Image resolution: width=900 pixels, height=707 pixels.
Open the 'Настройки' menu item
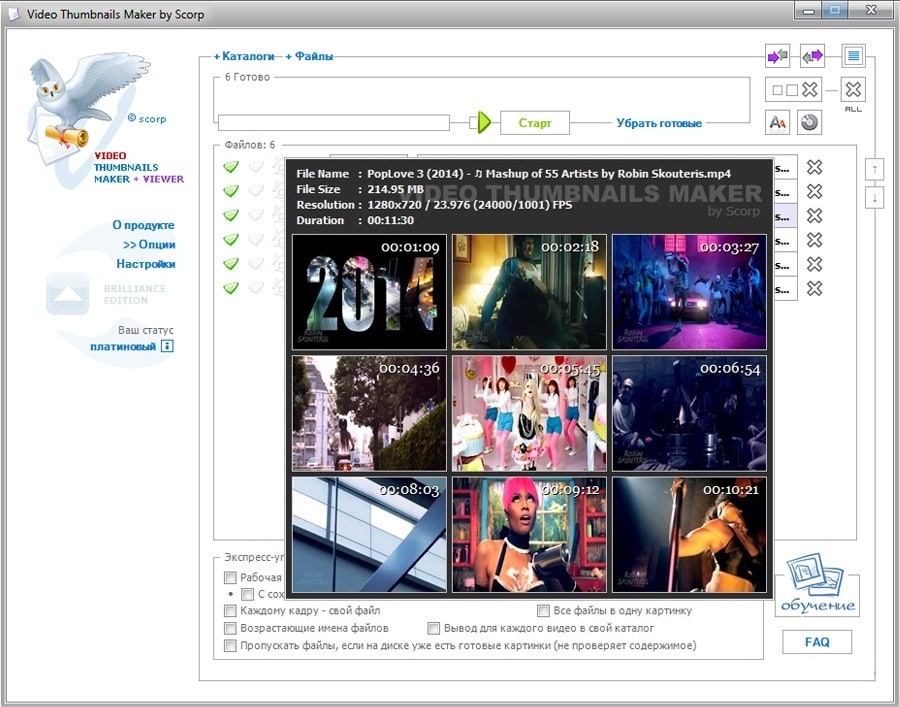point(145,264)
